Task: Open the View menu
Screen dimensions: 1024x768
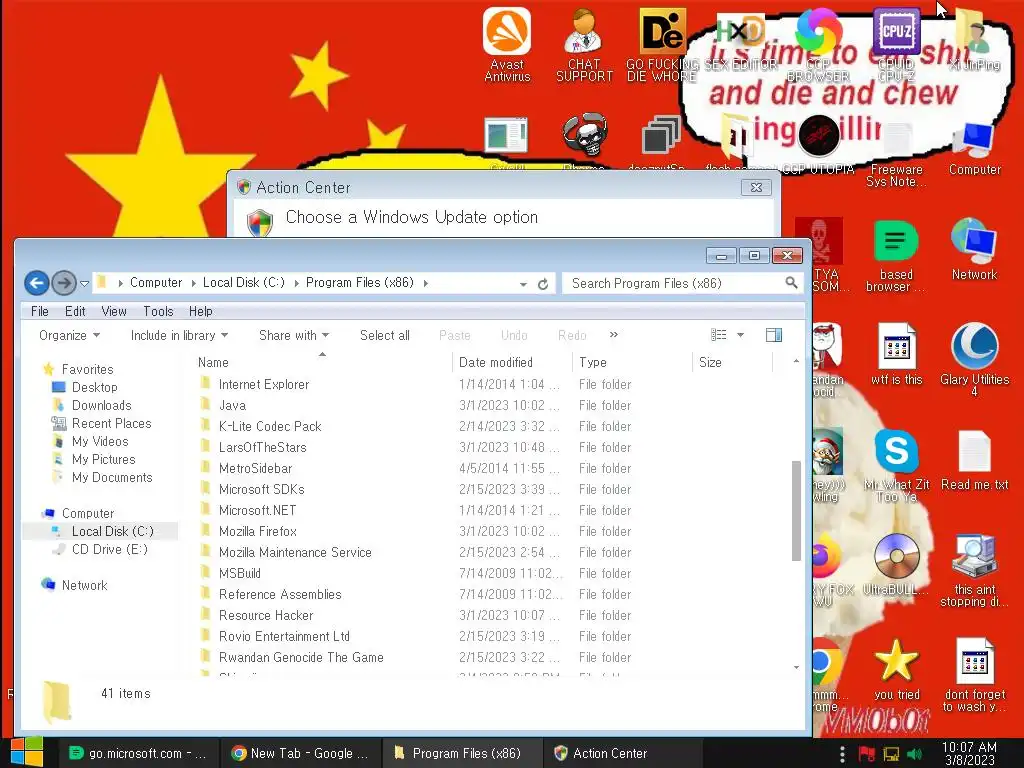Action: point(114,312)
